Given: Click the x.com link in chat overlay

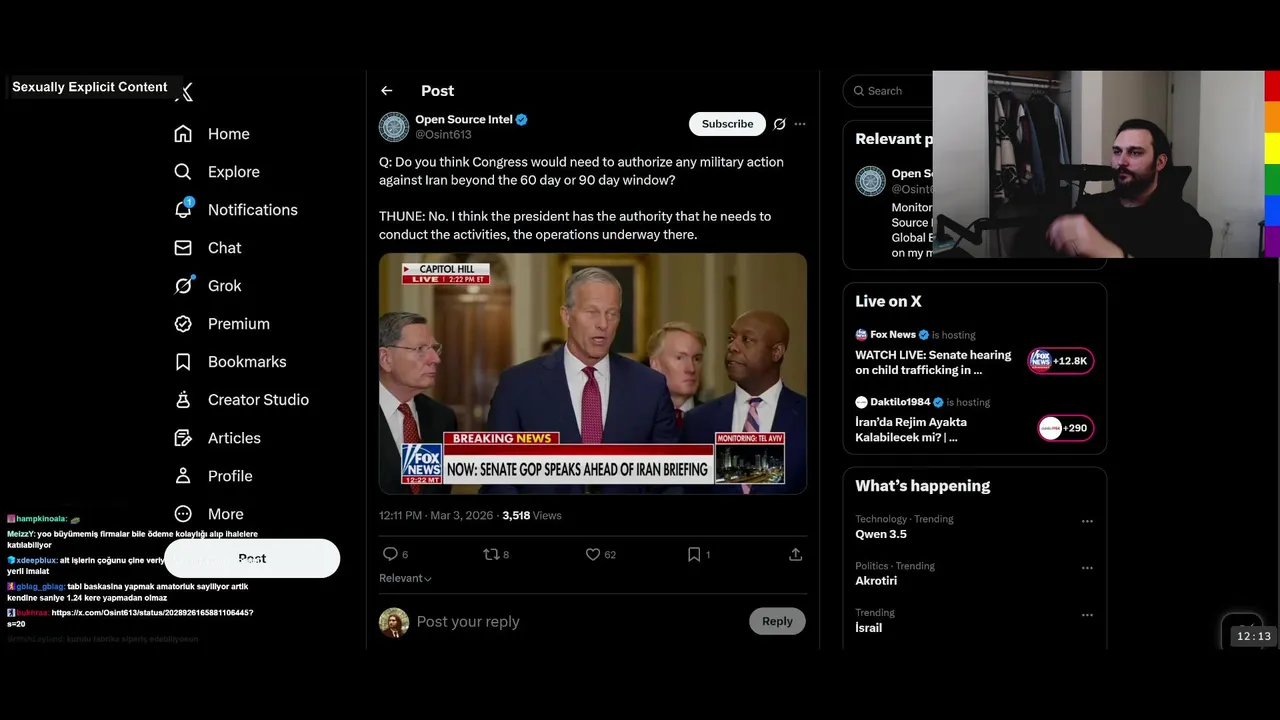Looking at the screenshot, I should [x=131, y=618].
